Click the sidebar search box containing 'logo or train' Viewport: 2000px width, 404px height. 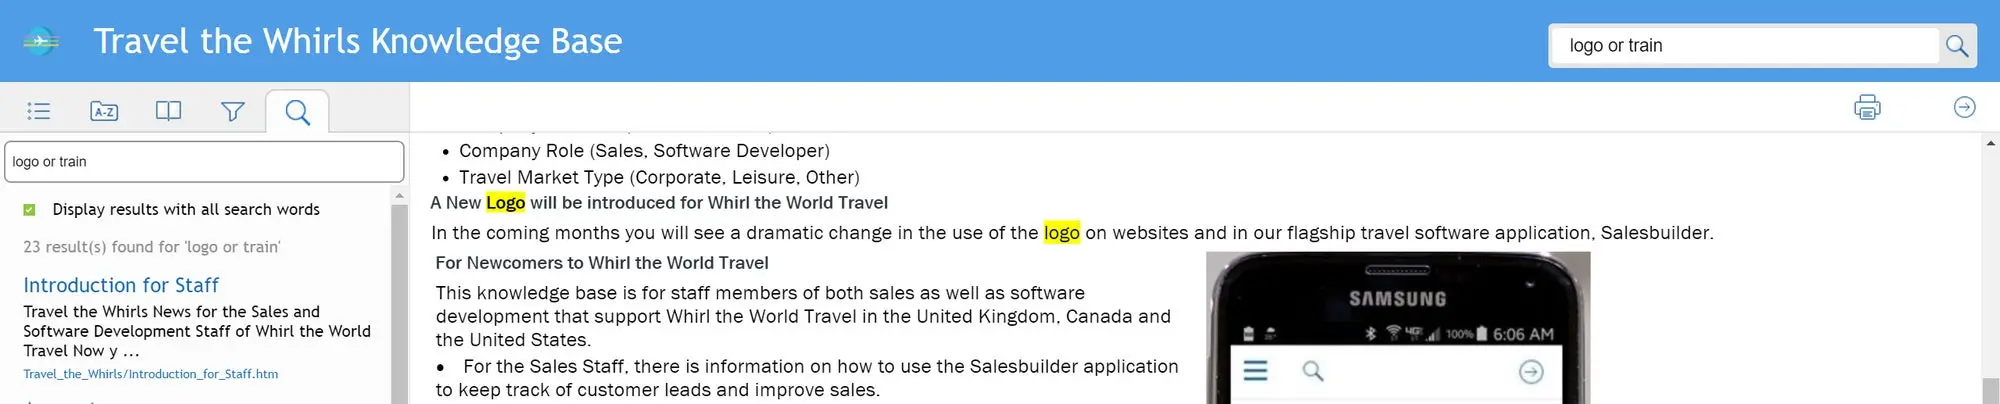pyautogui.click(x=204, y=162)
